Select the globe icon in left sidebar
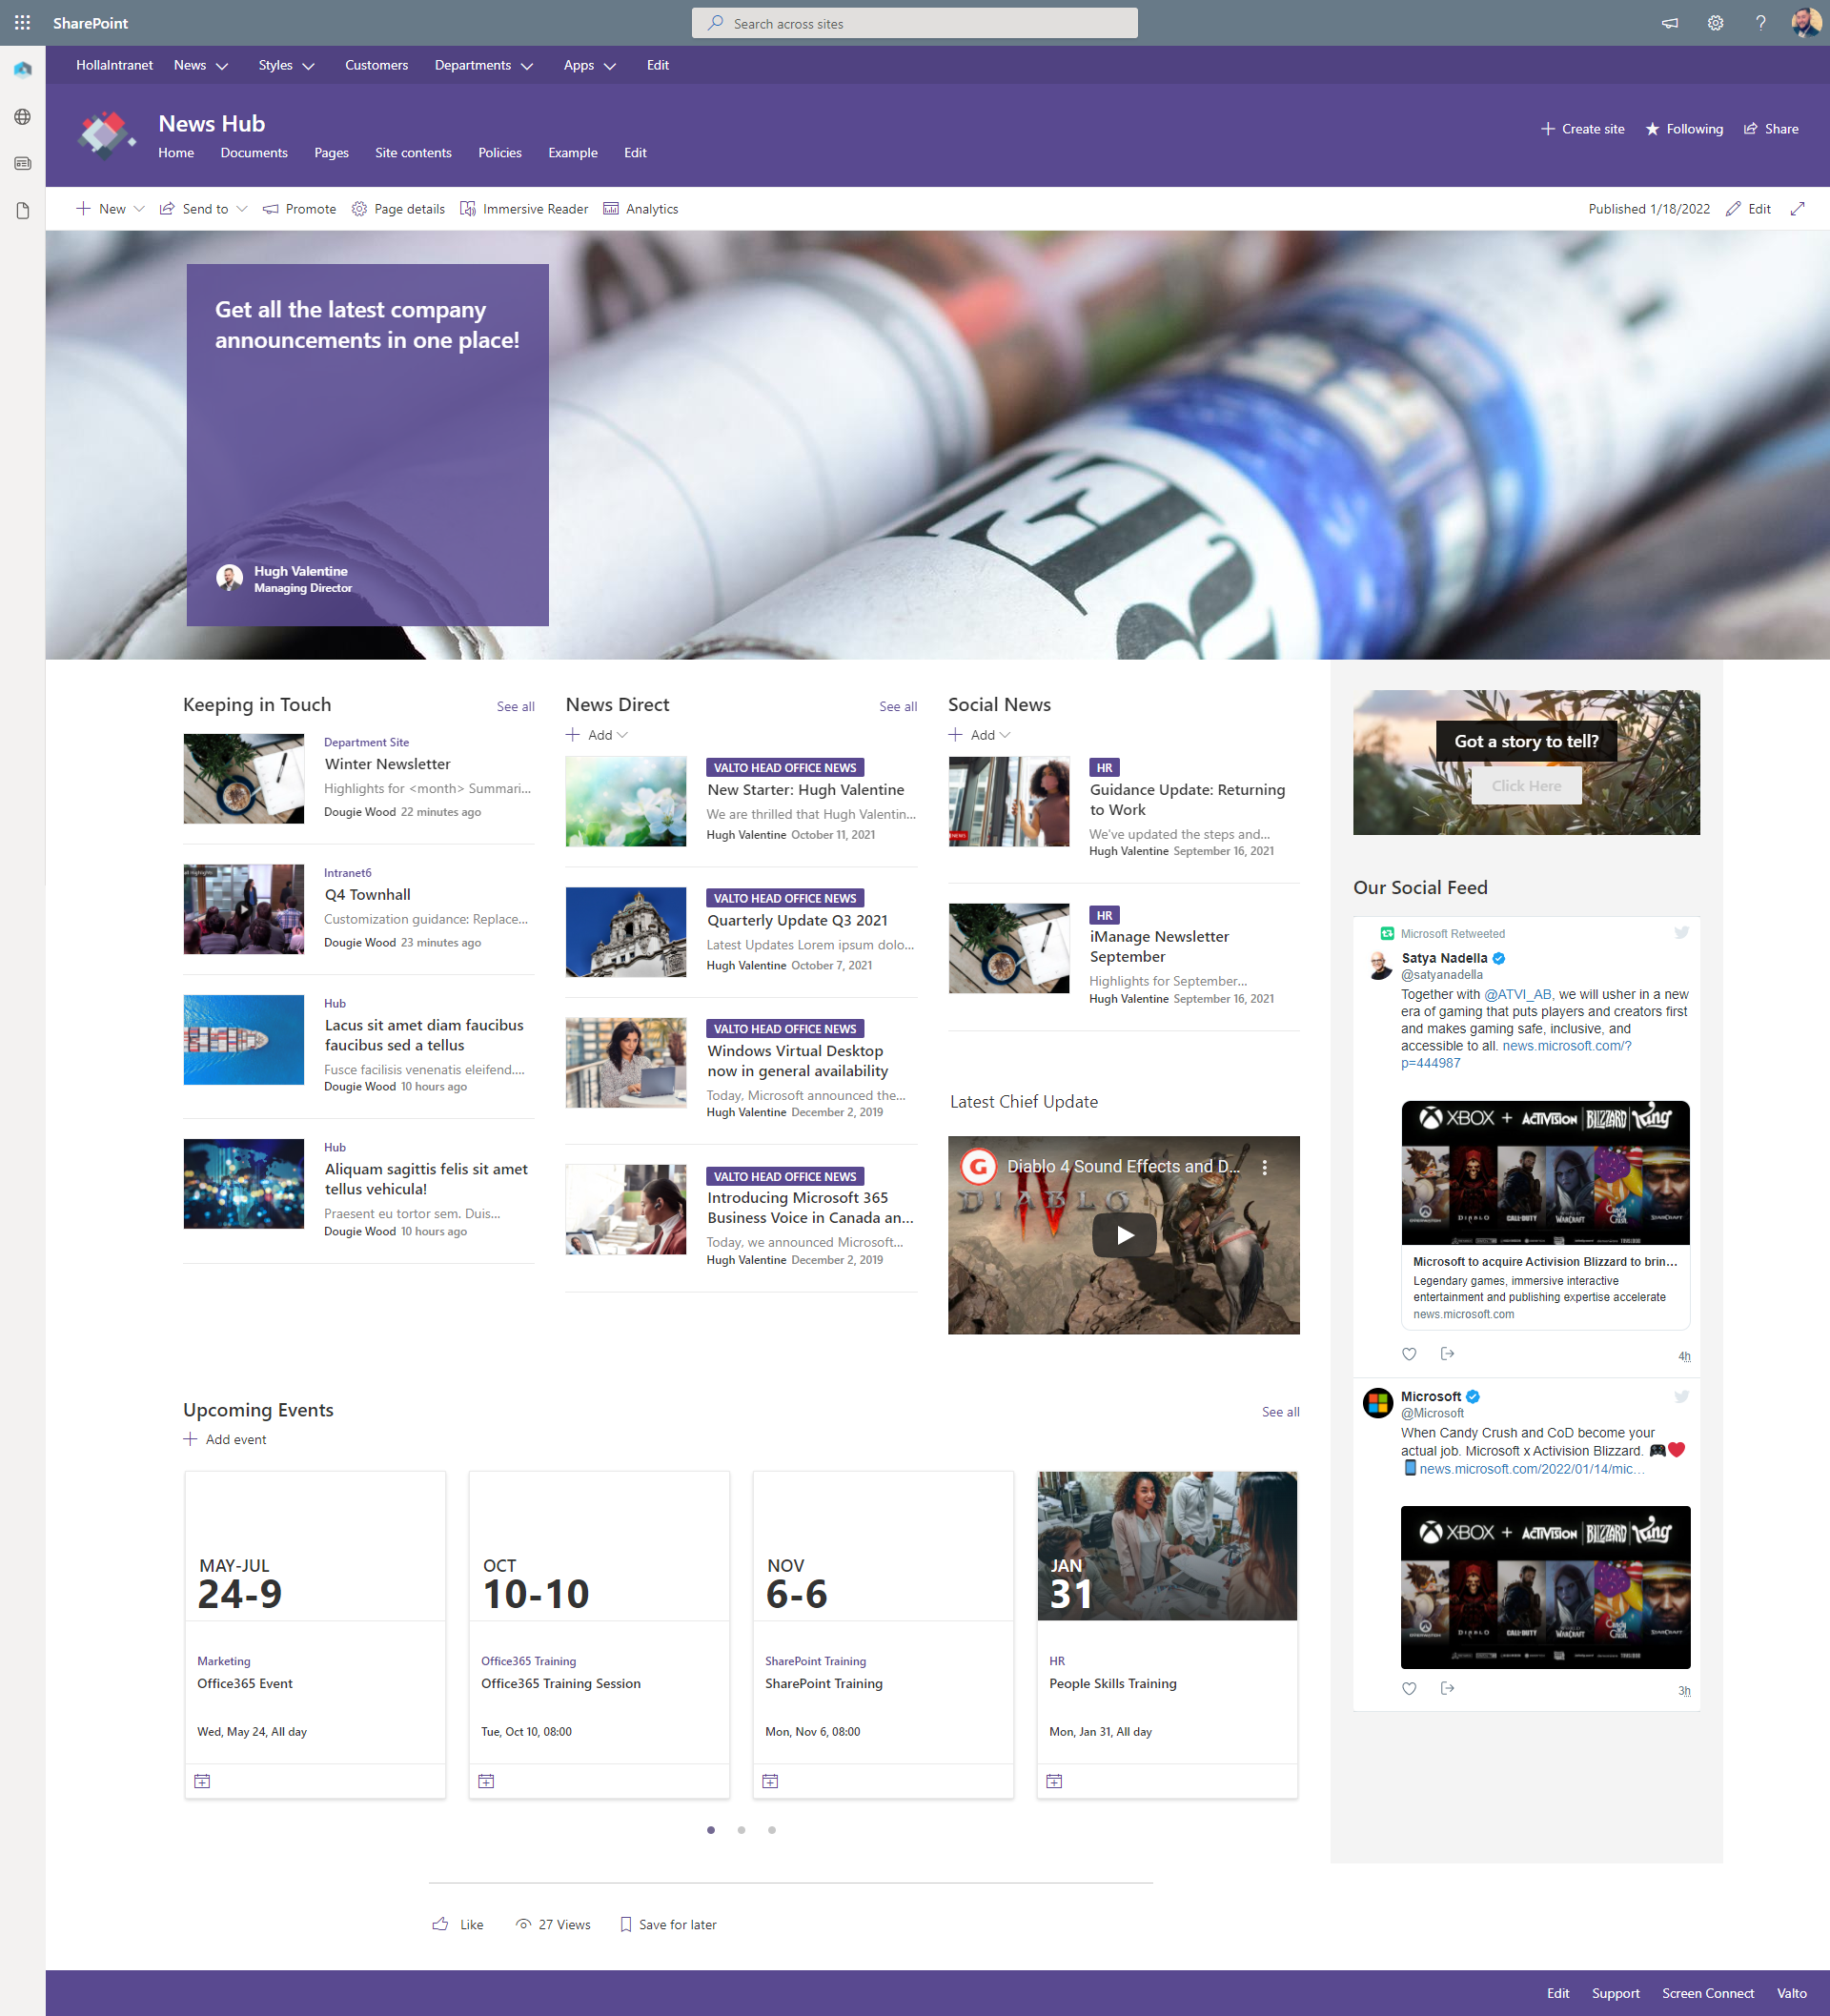Viewport: 1830px width, 2016px height. 22,116
